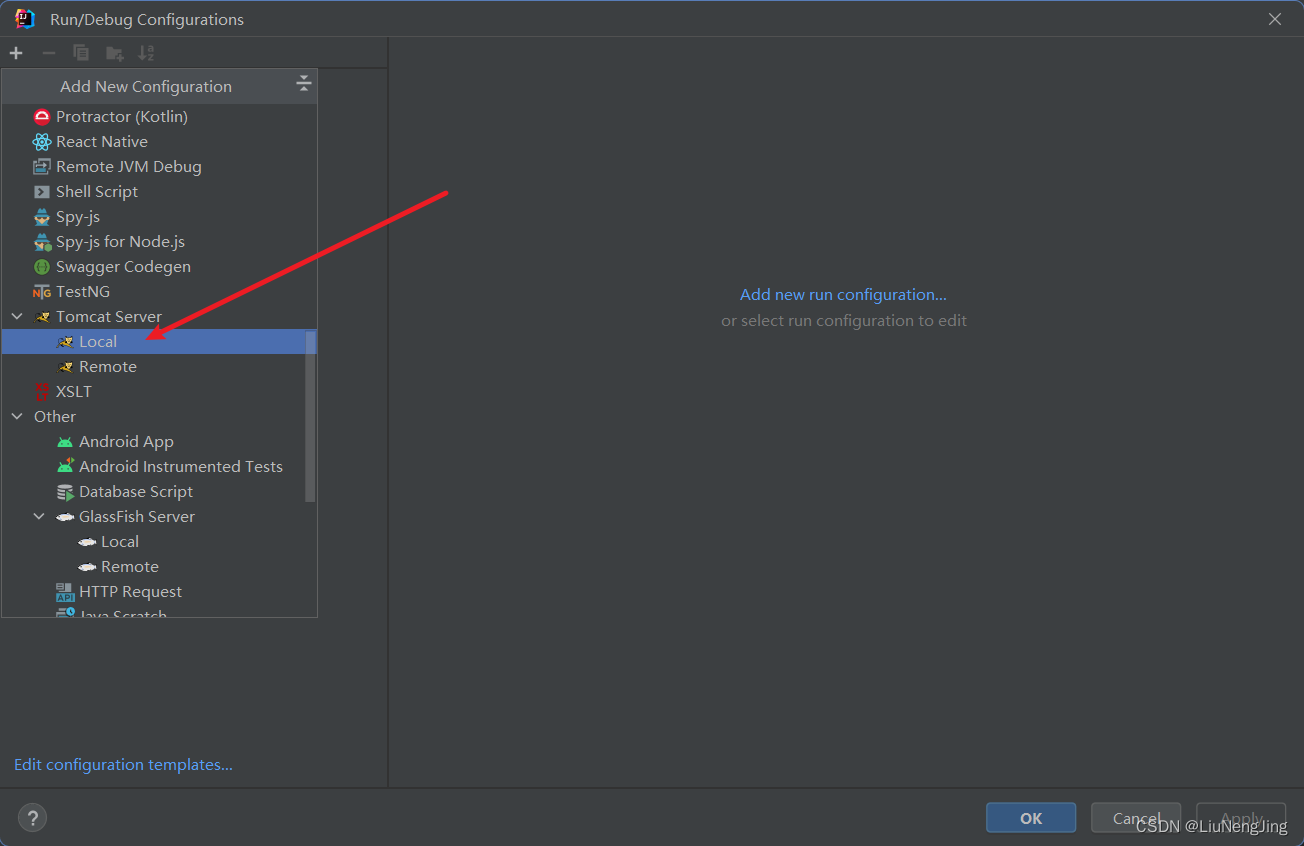The height and width of the screenshot is (846, 1304).
Task: Click the Sort configurations icon
Action: [146, 53]
